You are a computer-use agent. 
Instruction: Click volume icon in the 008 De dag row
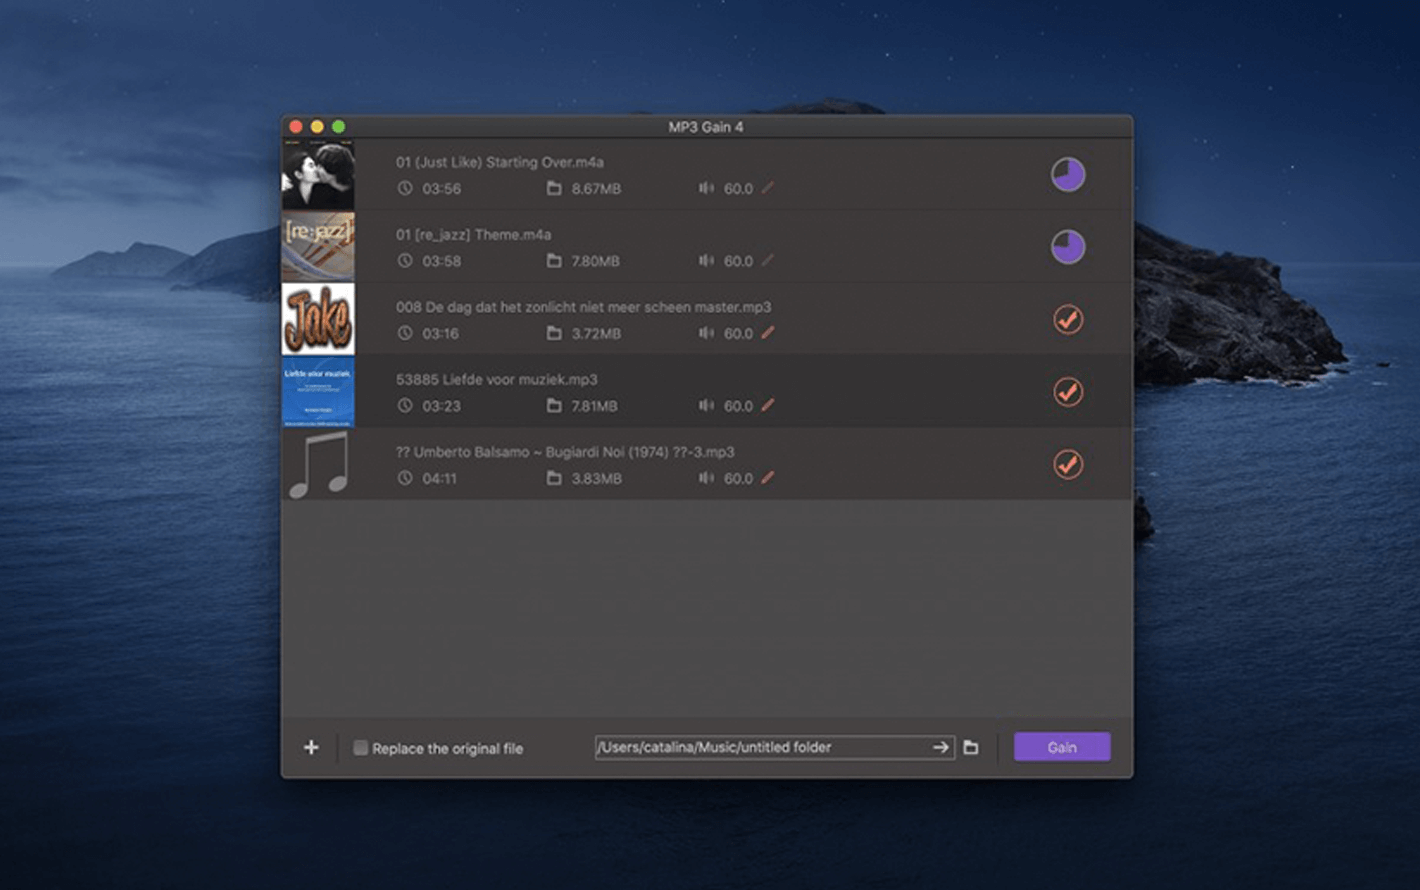click(x=706, y=333)
